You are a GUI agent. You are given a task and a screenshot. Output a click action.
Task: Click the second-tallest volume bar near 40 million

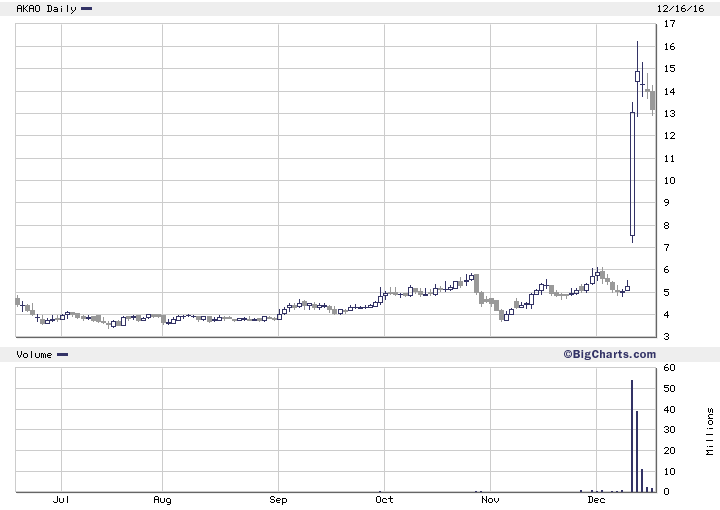click(637, 451)
